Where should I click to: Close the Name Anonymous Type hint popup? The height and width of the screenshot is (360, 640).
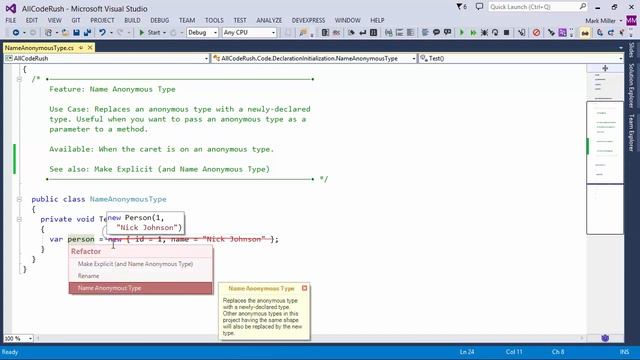pos(304,288)
